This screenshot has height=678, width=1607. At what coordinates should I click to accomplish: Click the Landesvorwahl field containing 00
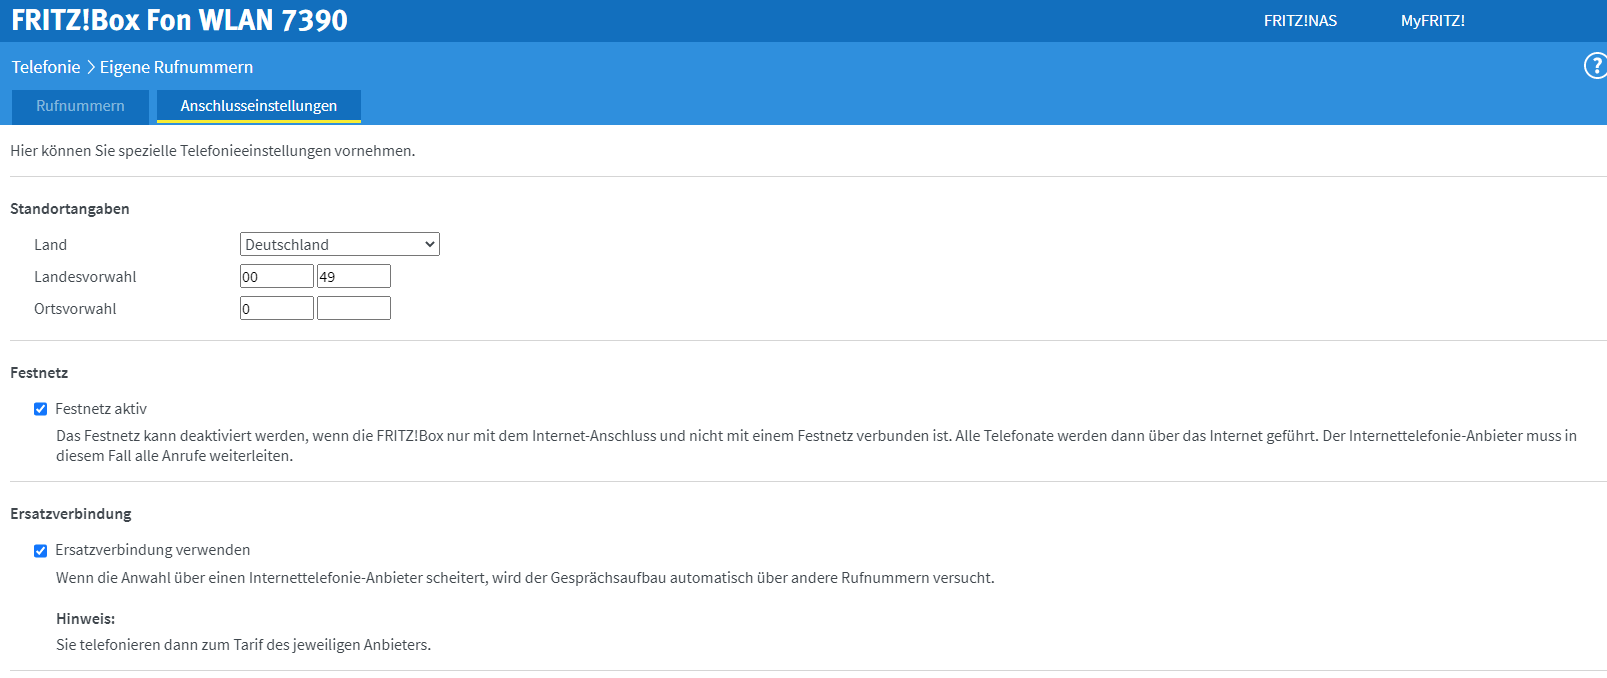(x=277, y=276)
